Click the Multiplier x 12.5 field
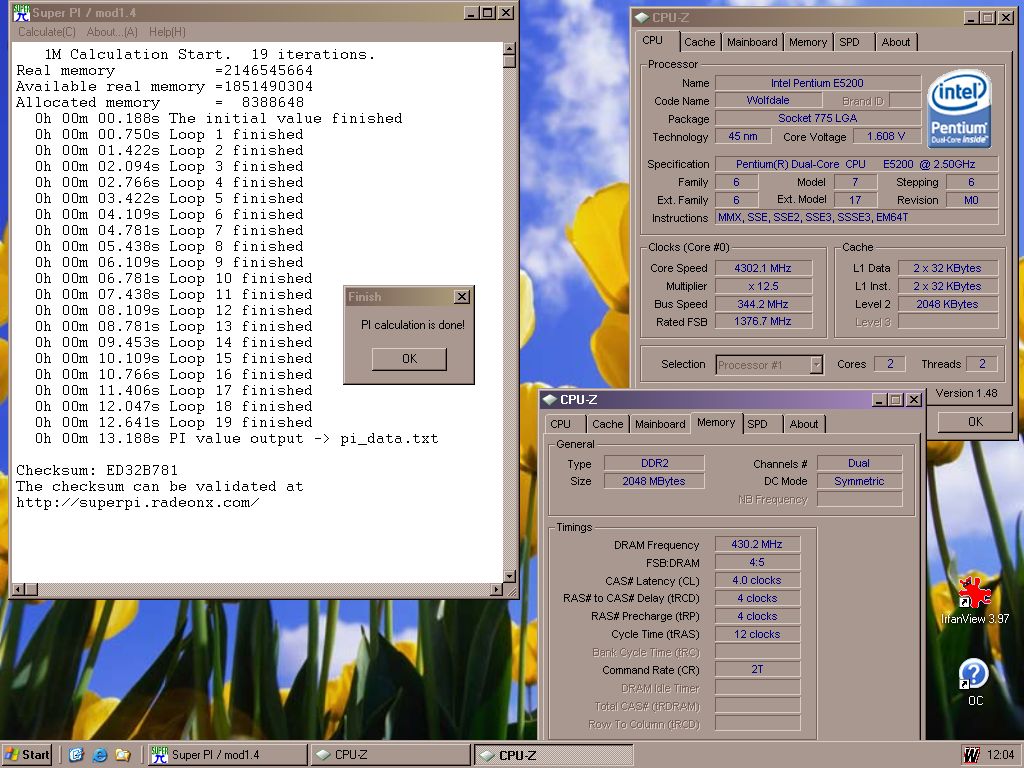1024x768 pixels. 763,286
